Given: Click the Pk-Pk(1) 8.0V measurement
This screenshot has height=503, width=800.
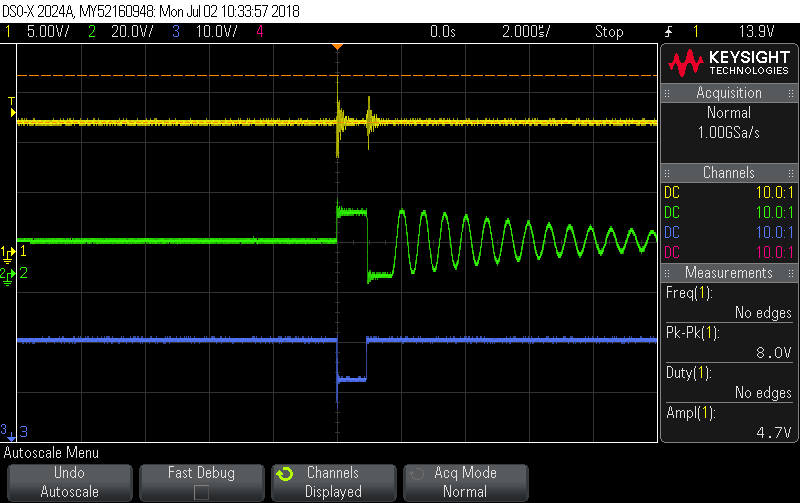Looking at the screenshot, I should (729, 342).
